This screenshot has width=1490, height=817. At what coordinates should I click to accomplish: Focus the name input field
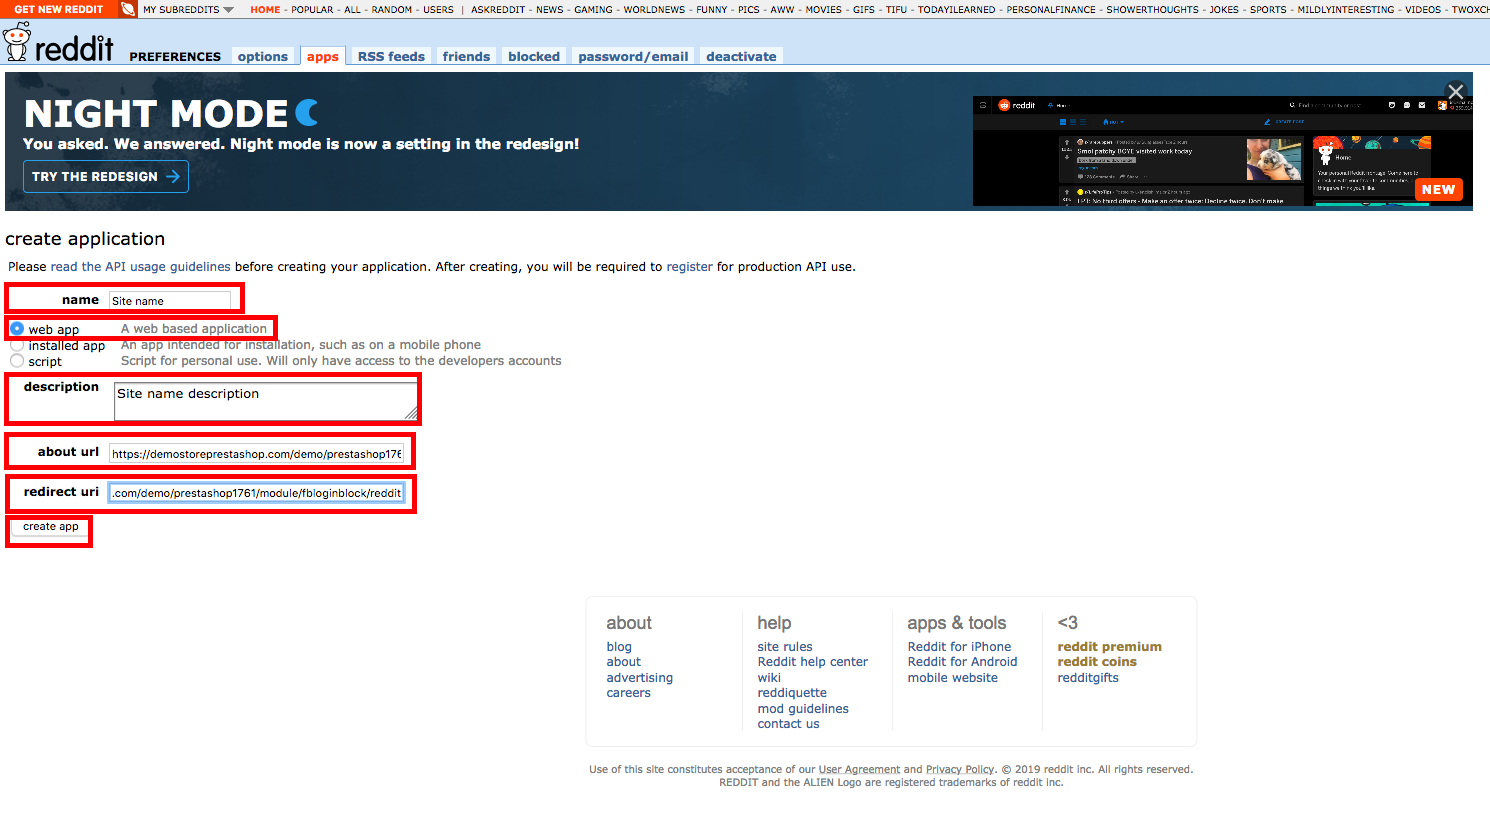point(170,300)
